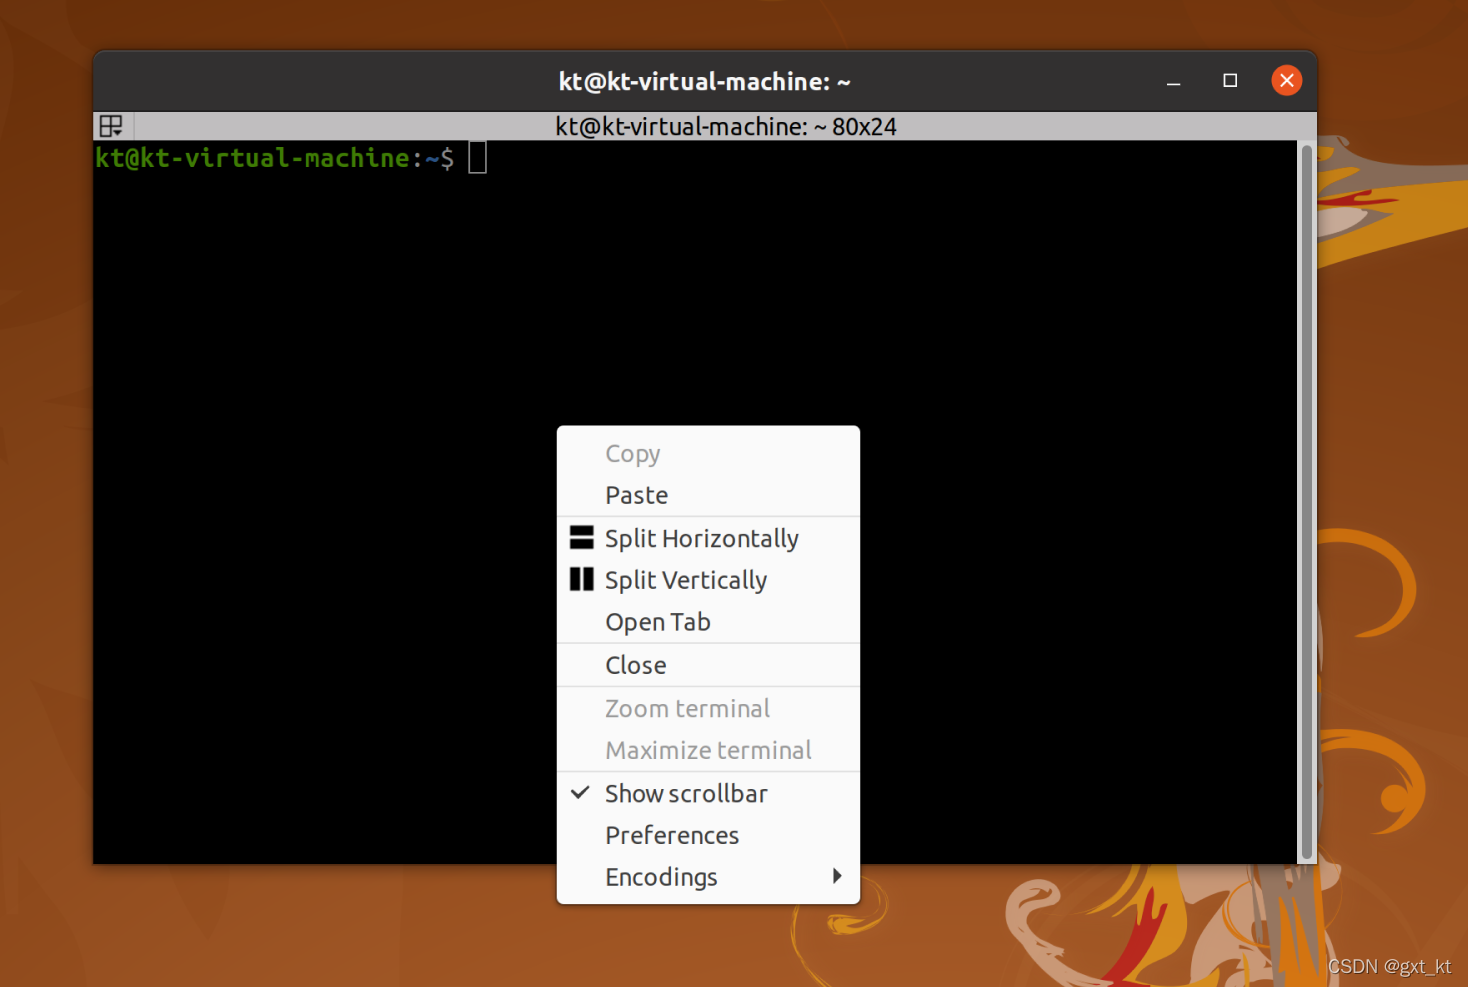The height and width of the screenshot is (987, 1468).
Task: Select Paste from the context menu
Action: [x=636, y=494]
